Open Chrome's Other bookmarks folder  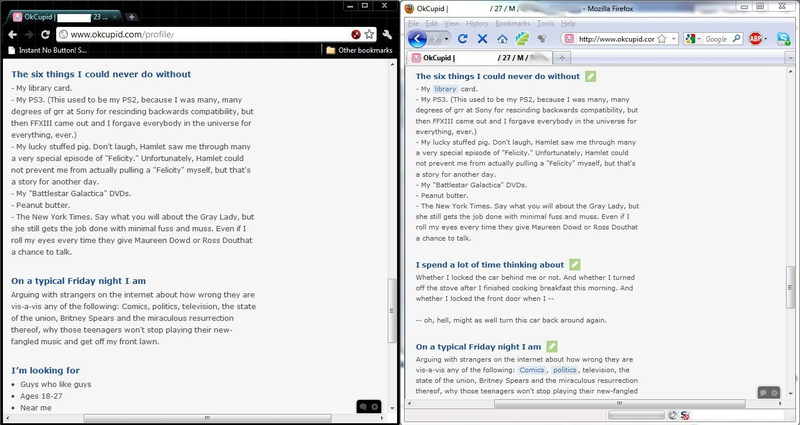pos(359,50)
